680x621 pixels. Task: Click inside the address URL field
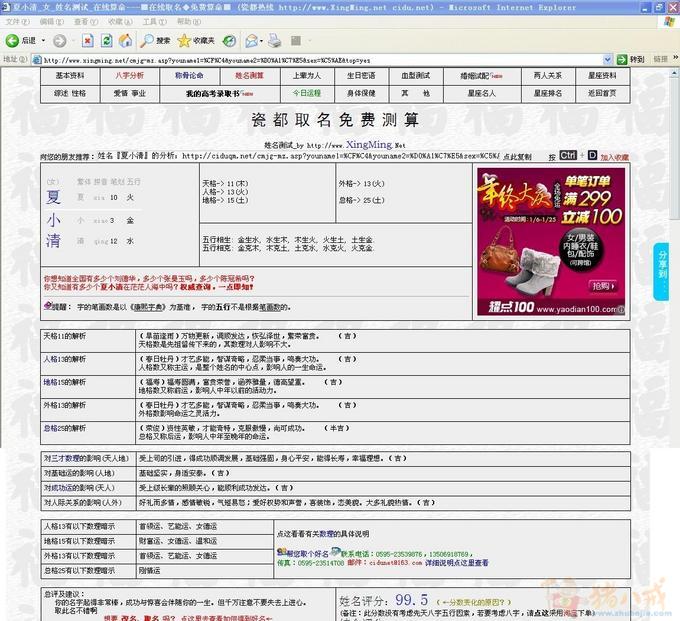[321, 60]
